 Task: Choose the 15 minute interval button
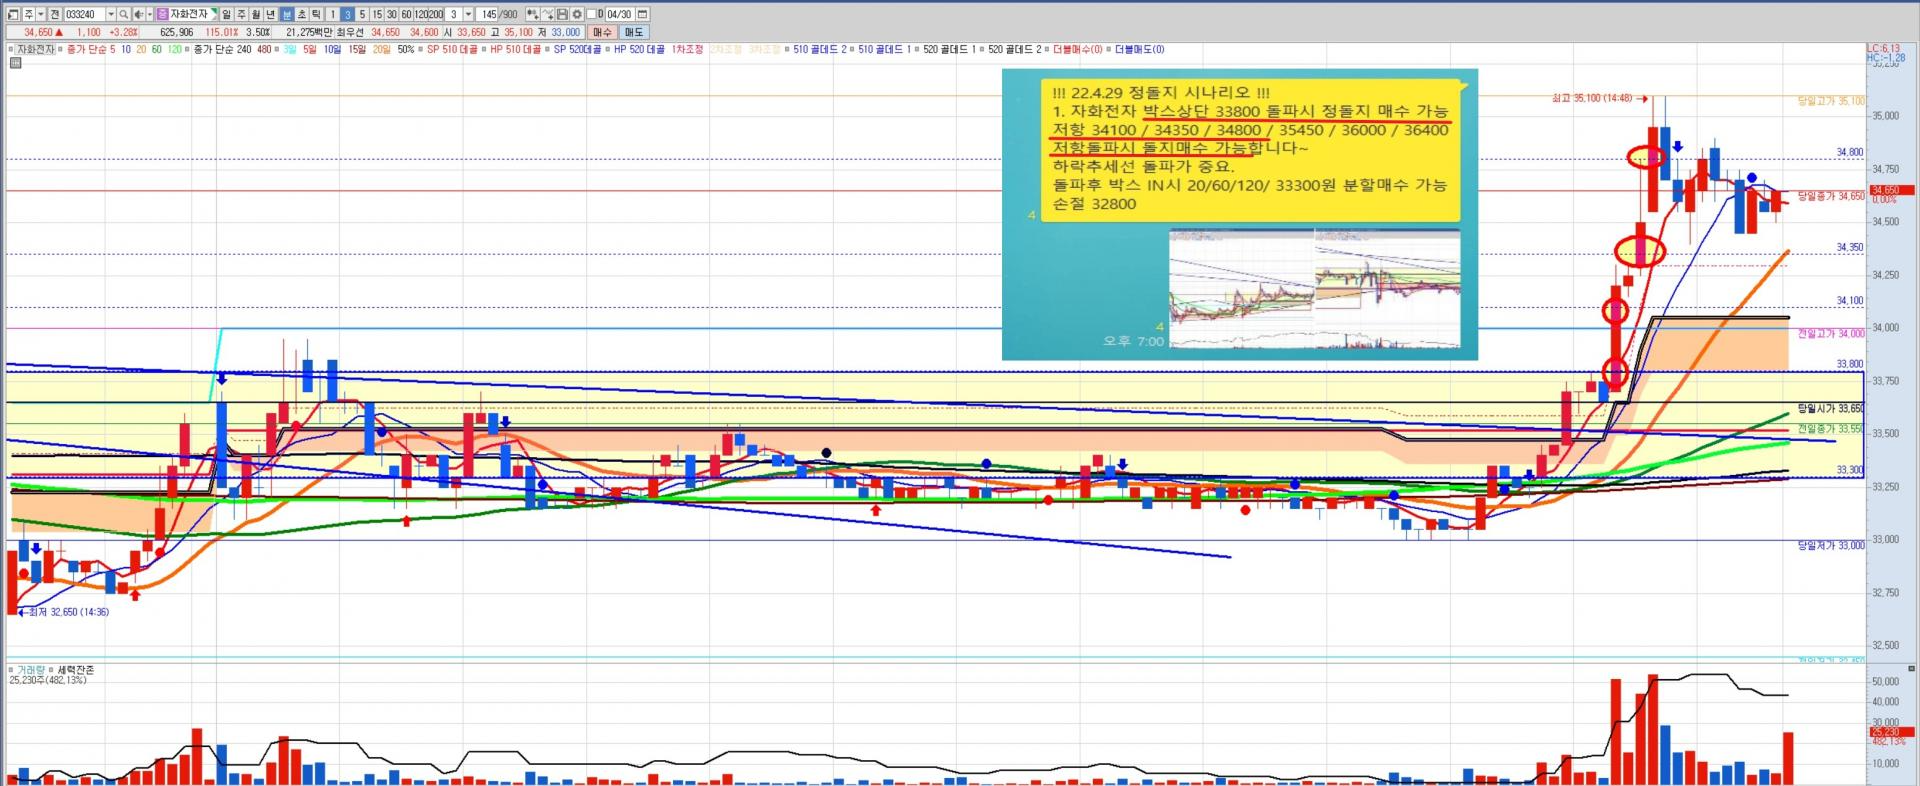pos(377,14)
